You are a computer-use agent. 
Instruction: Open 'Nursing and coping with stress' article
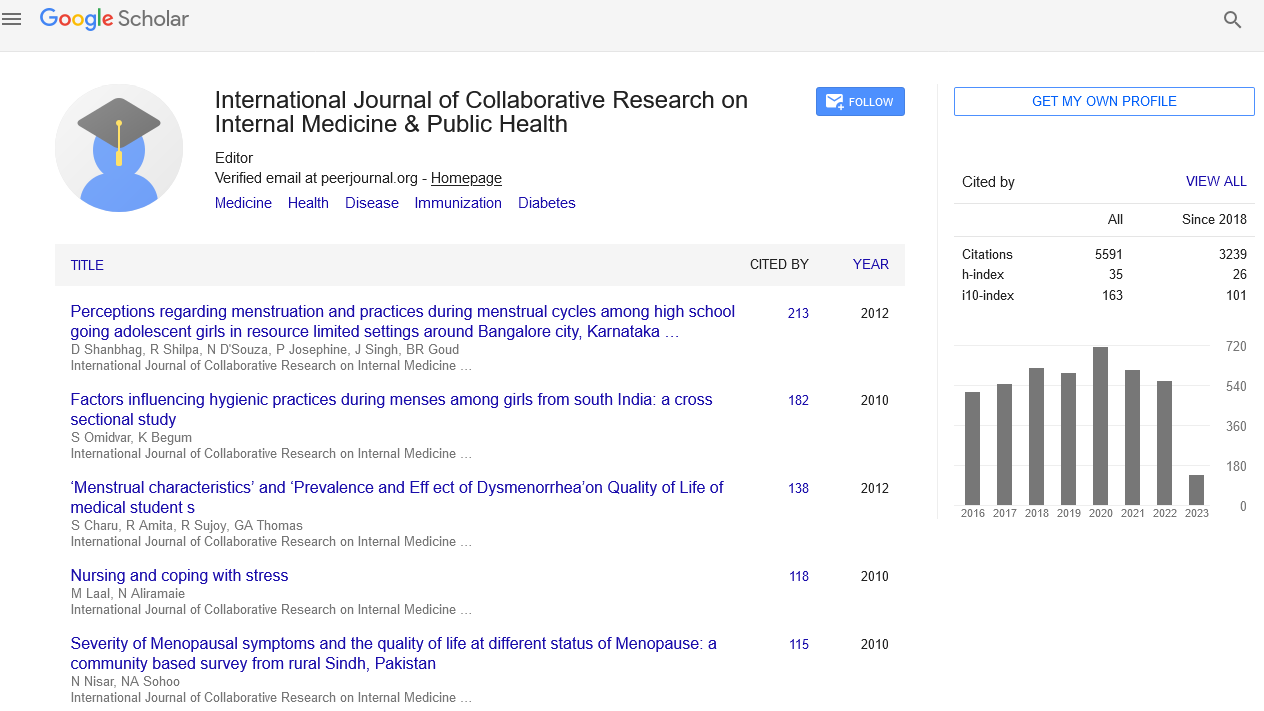click(x=179, y=576)
